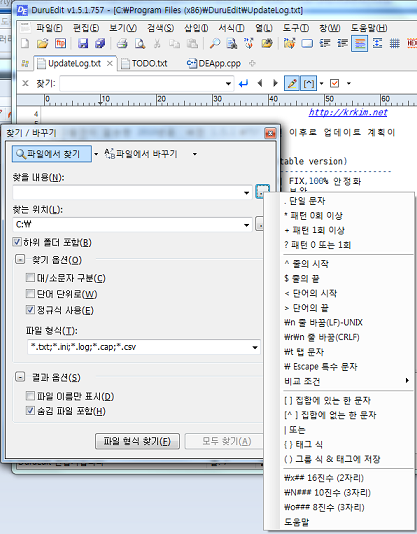Go to previous match with left arrow

coord(260,83)
